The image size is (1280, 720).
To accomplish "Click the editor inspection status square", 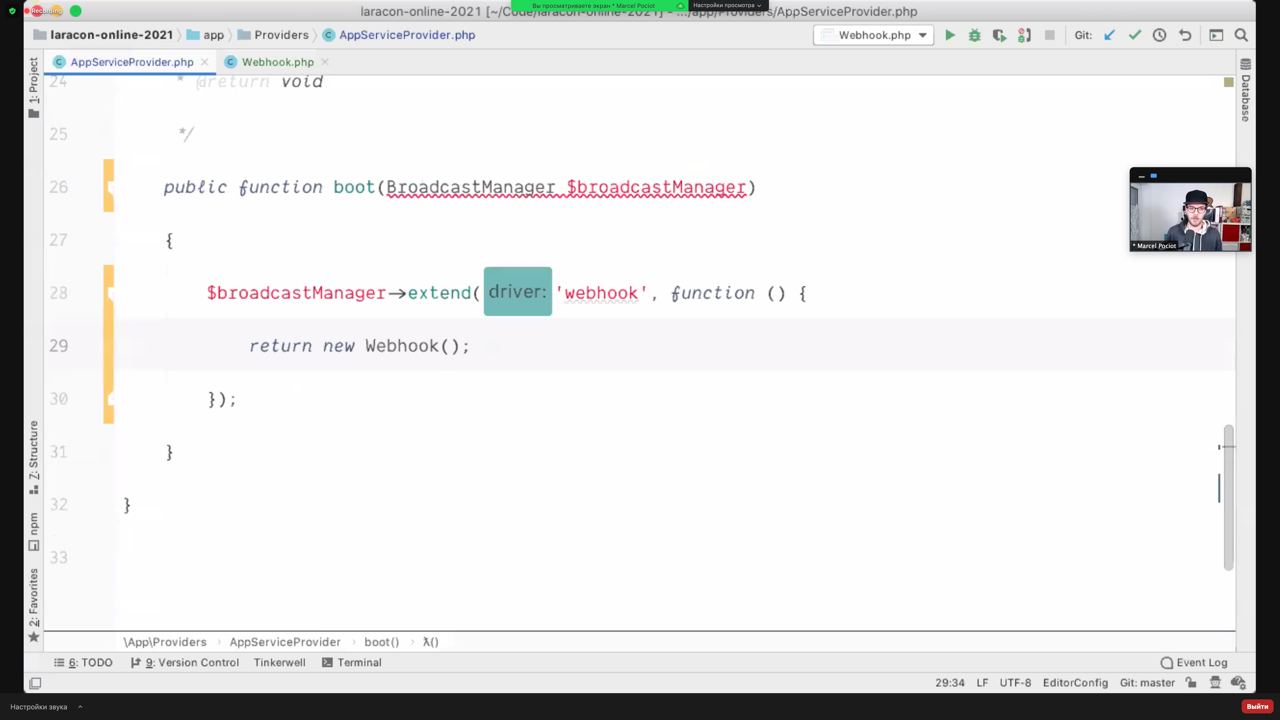I will point(1229,82).
